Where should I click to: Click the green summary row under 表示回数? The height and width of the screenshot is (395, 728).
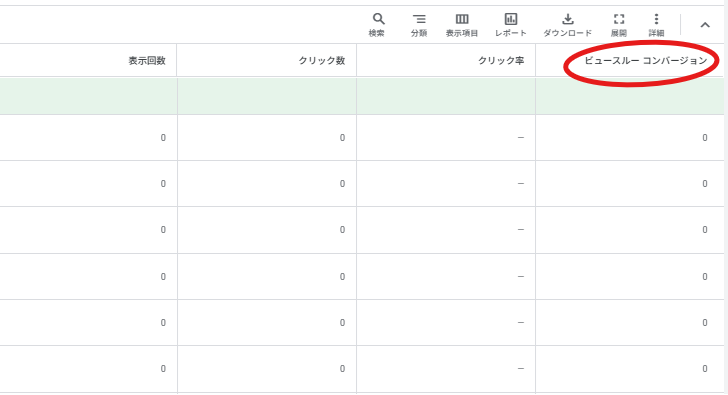[88, 96]
